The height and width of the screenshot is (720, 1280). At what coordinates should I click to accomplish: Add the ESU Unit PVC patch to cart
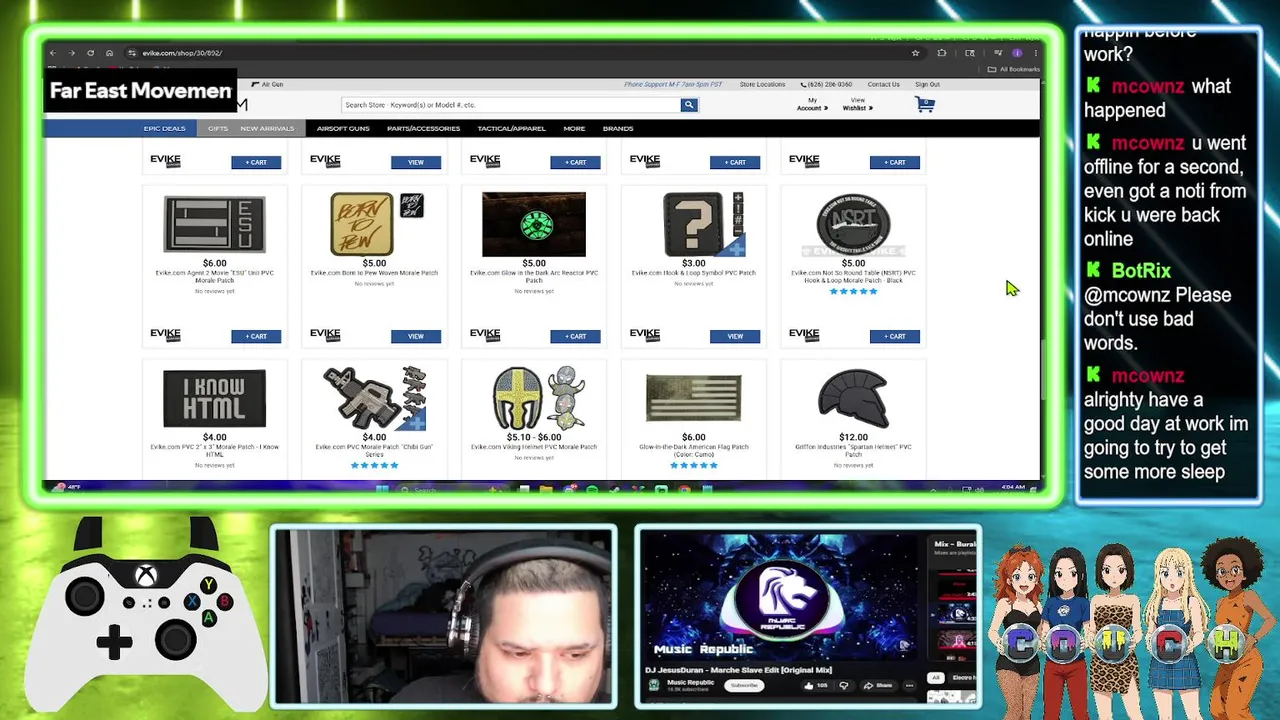pos(256,336)
